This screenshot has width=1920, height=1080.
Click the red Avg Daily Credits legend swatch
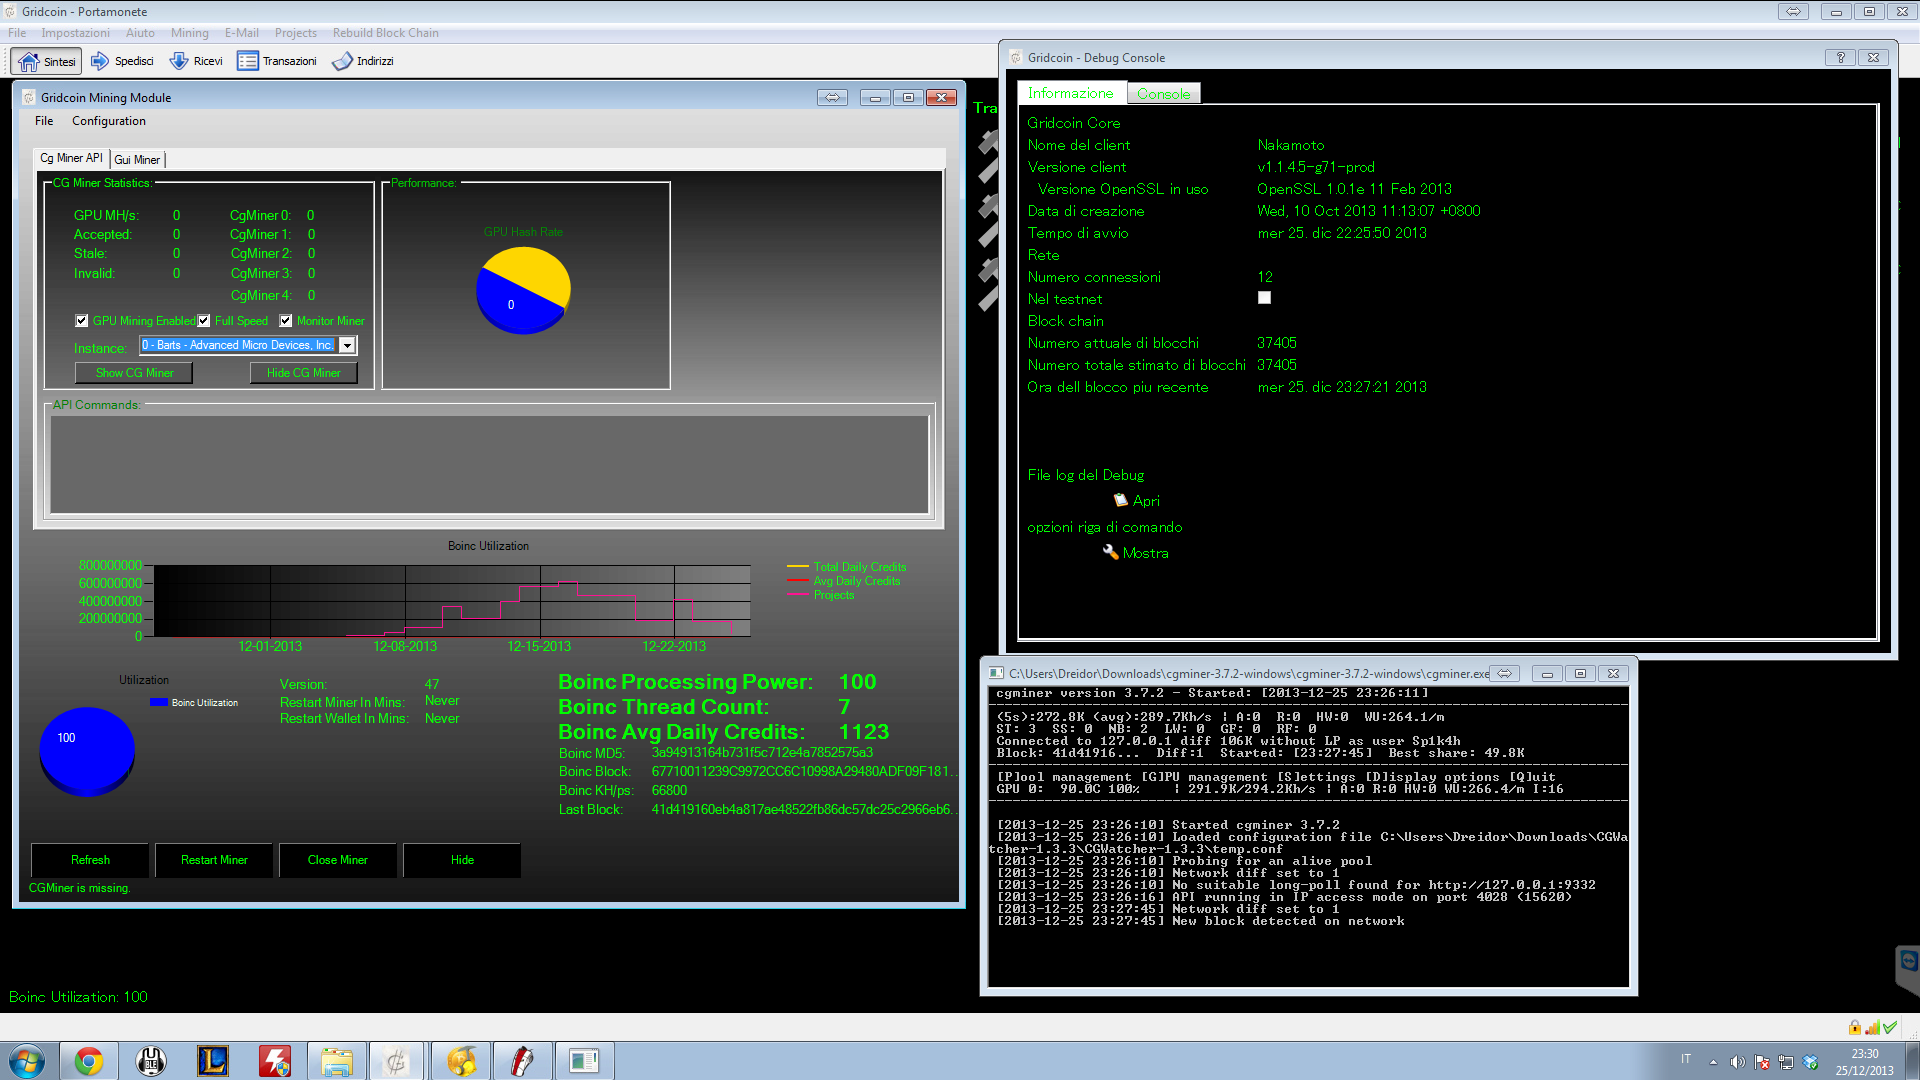coord(798,581)
